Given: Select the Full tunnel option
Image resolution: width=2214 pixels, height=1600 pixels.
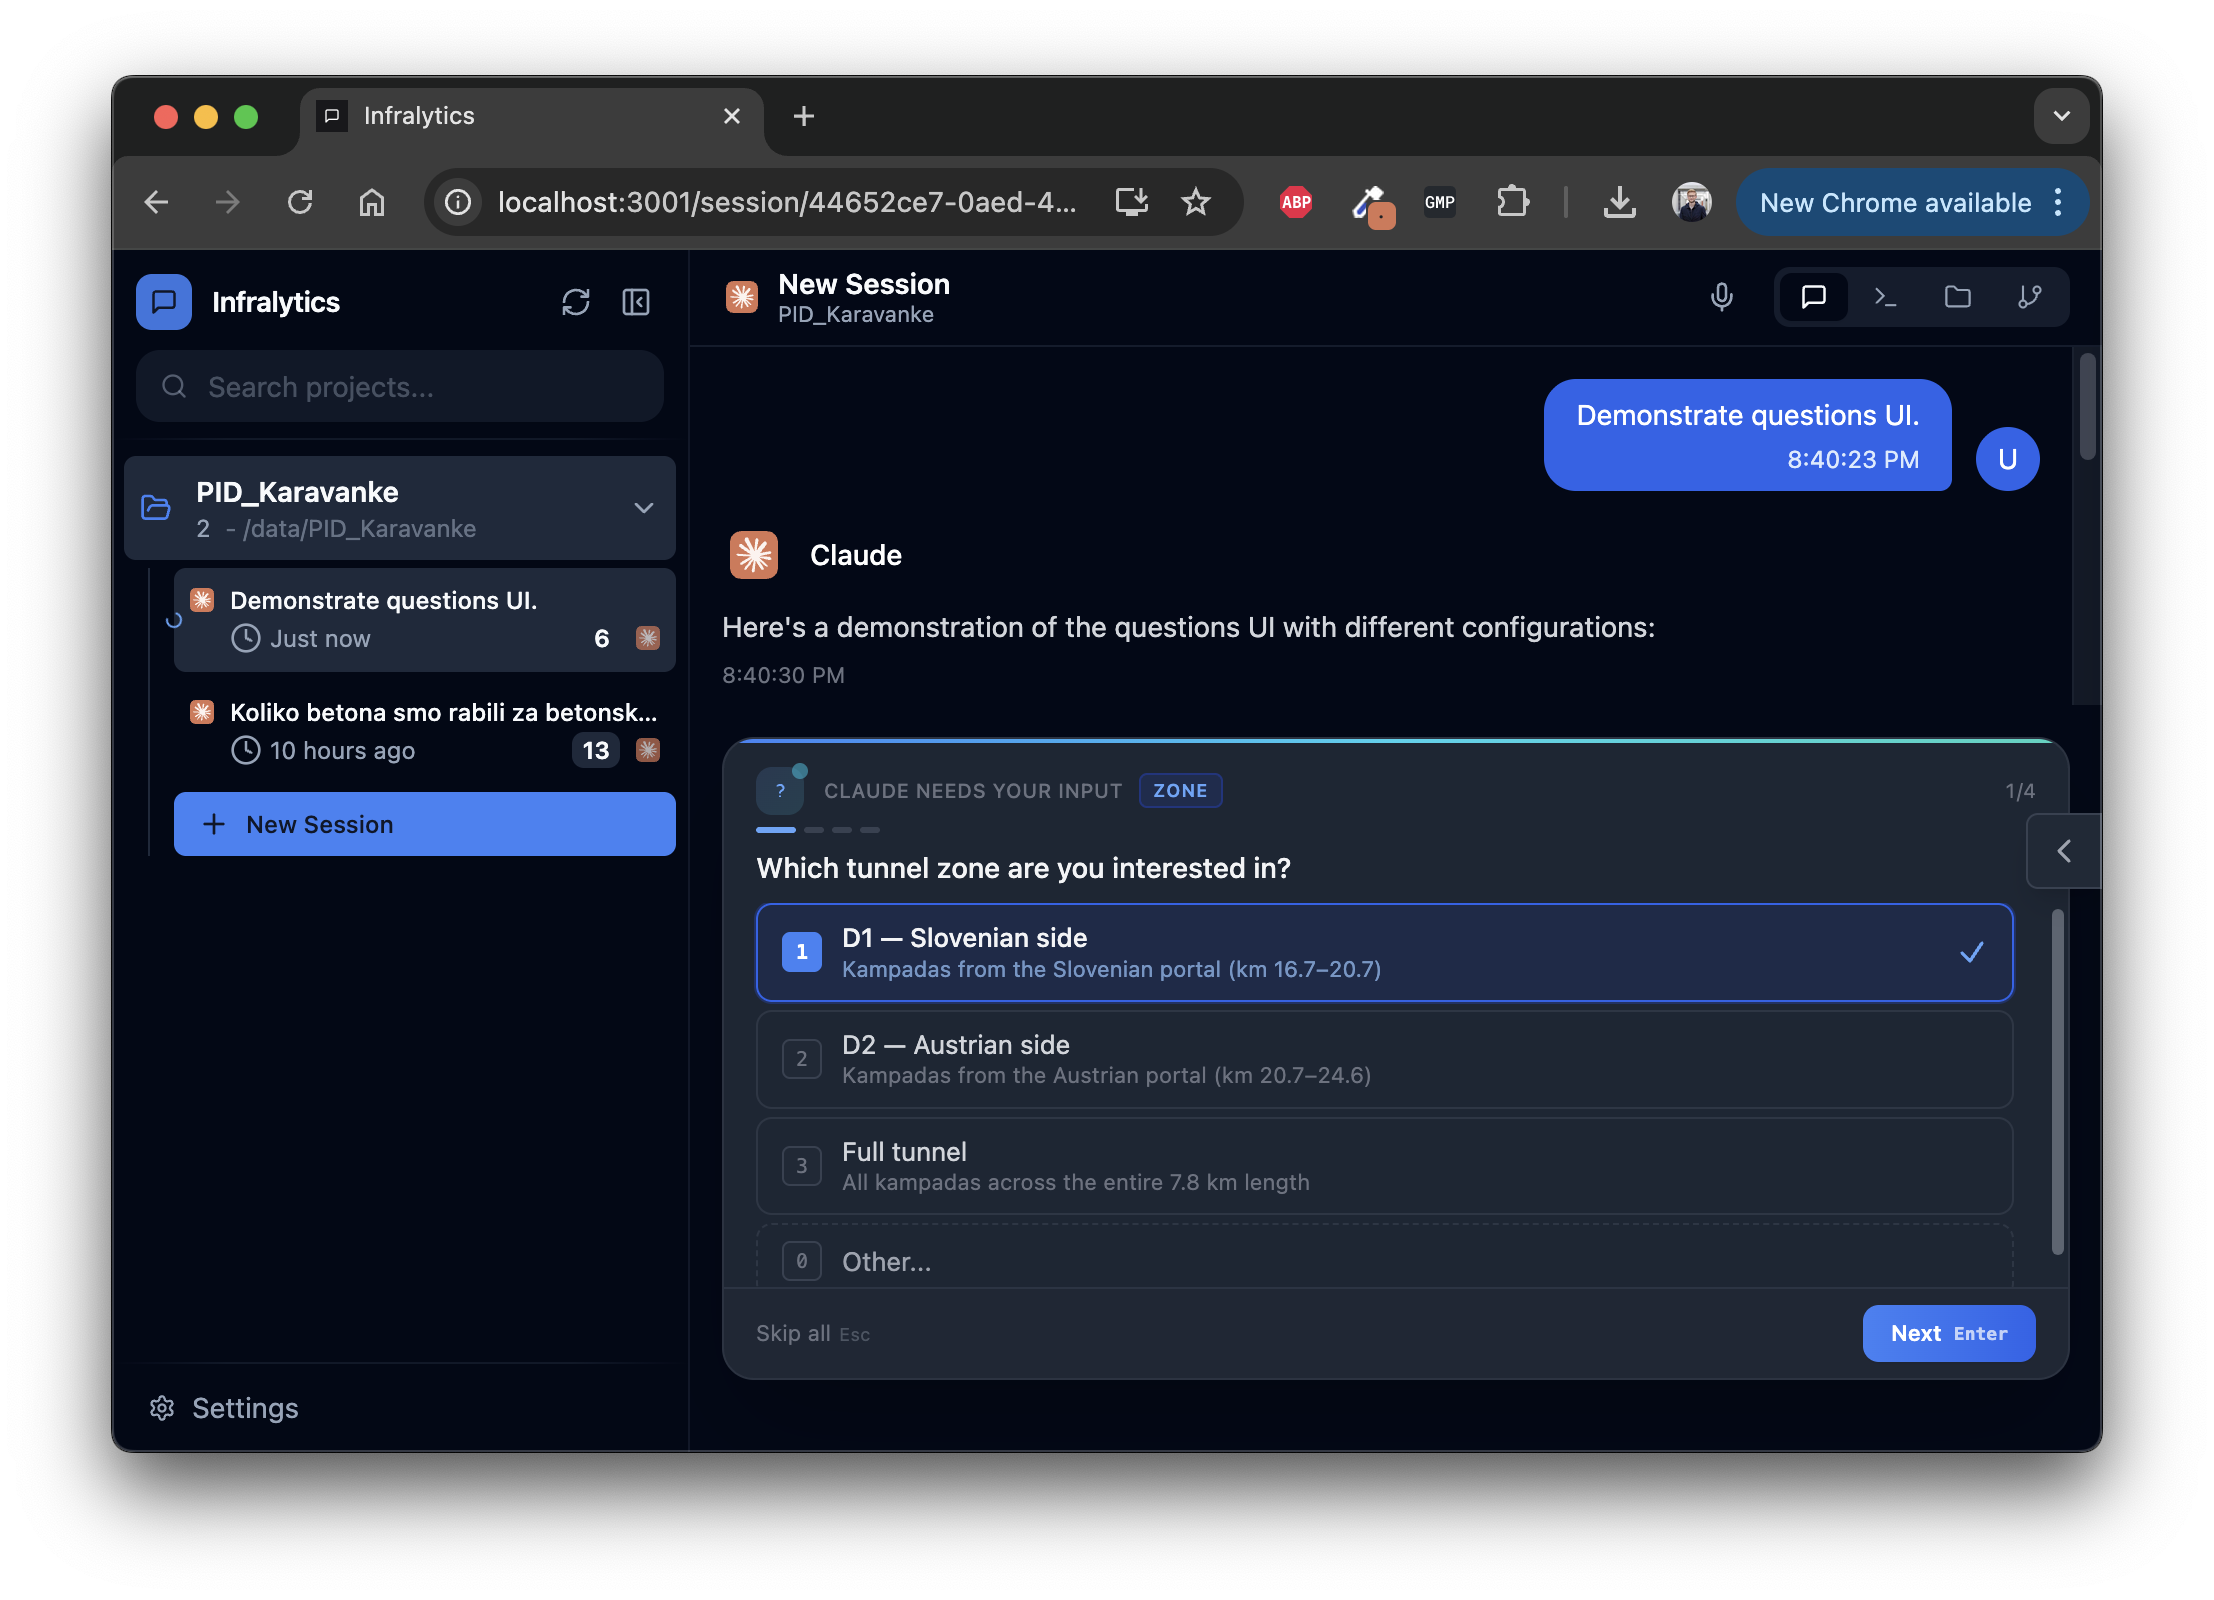Looking at the screenshot, I should 1383,1166.
